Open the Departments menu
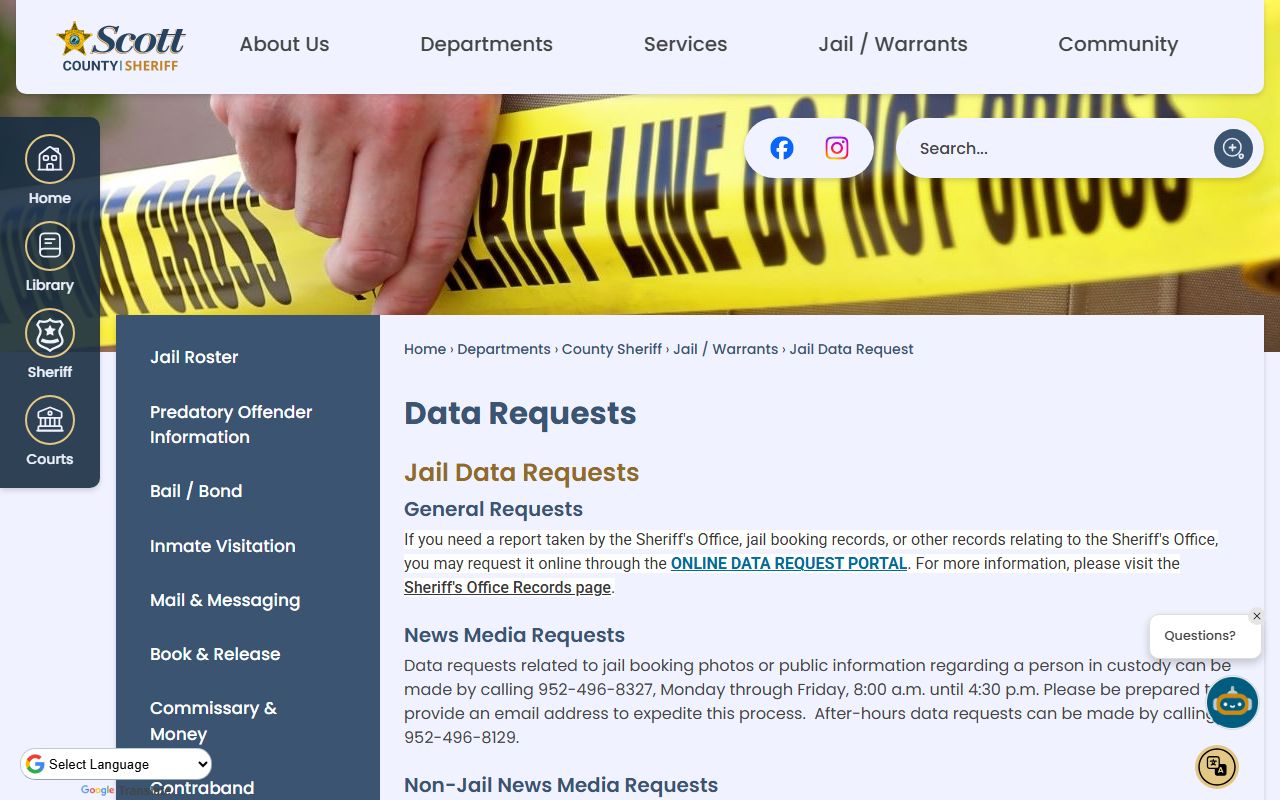This screenshot has width=1280, height=800. (486, 44)
